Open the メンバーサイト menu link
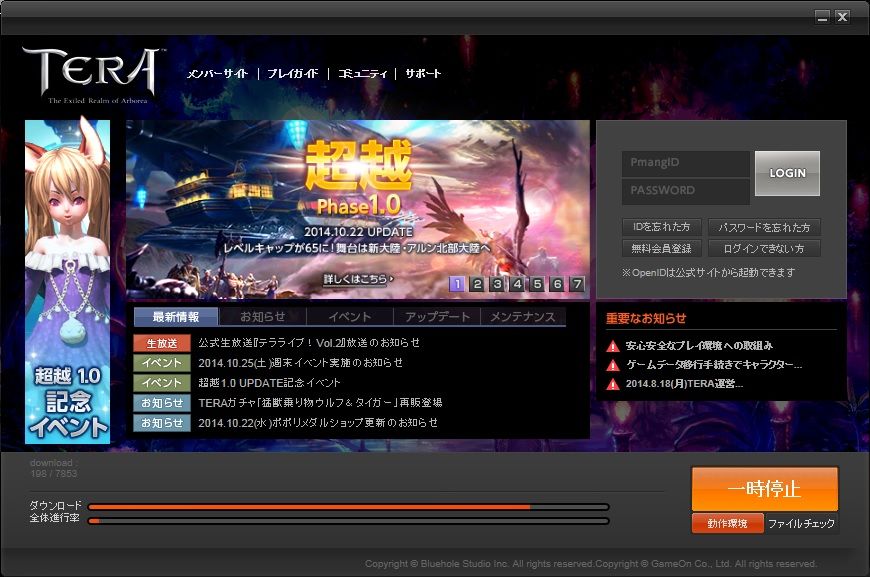The height and width of the screenshot is (577, 870). pos(218,73)
